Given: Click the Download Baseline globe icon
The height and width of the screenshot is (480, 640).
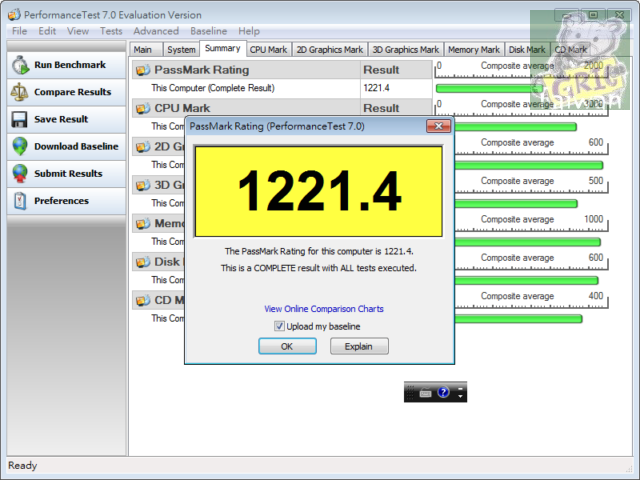Looking at the screenshot, I should tap(20, 146).
